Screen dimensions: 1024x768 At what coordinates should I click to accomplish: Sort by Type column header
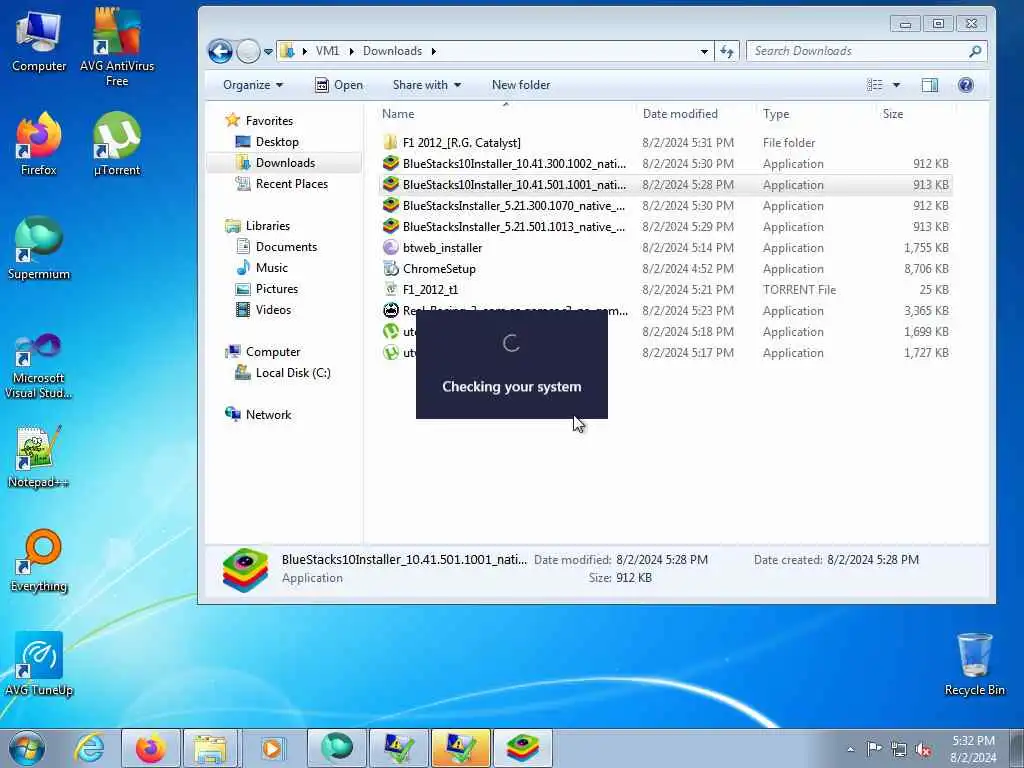(x=776, y=114)
